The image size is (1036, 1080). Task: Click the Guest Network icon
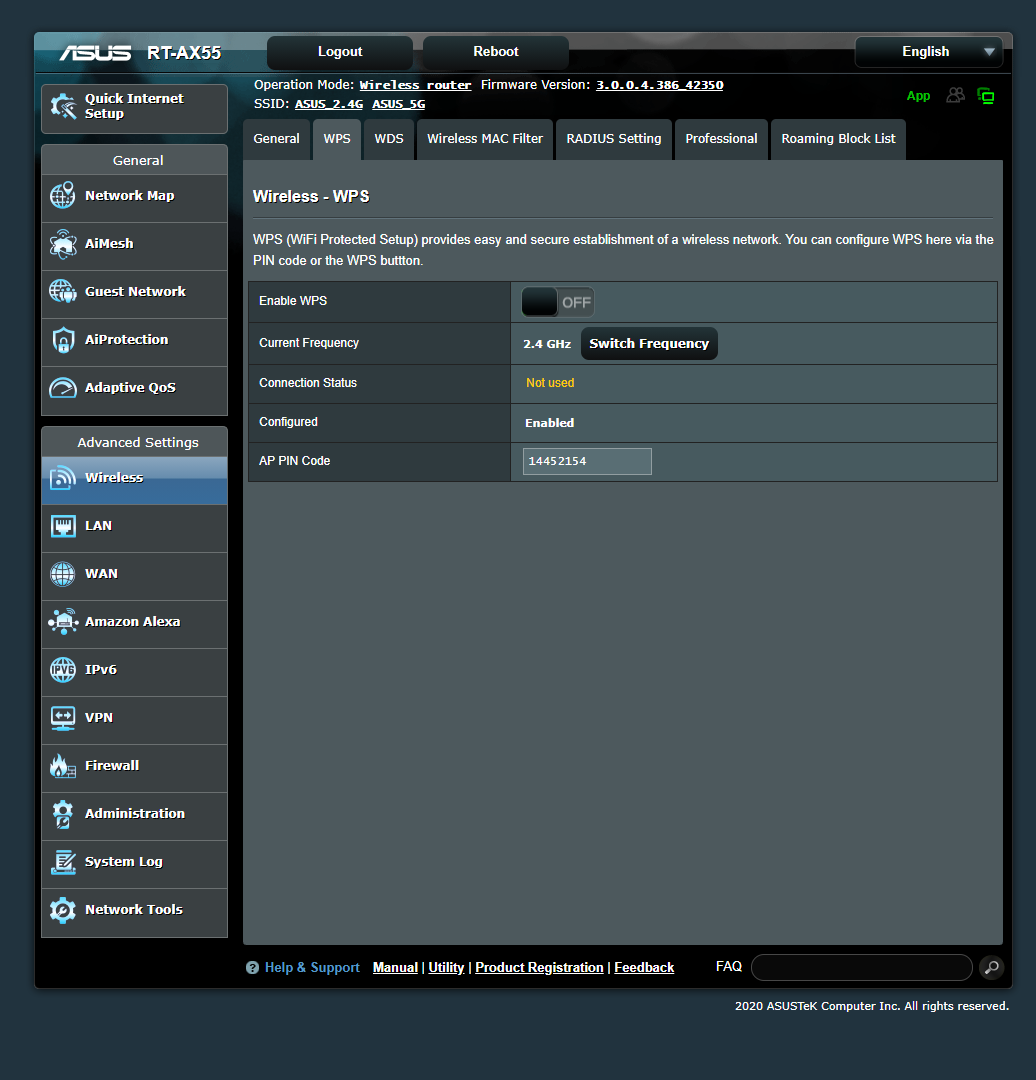63,291
